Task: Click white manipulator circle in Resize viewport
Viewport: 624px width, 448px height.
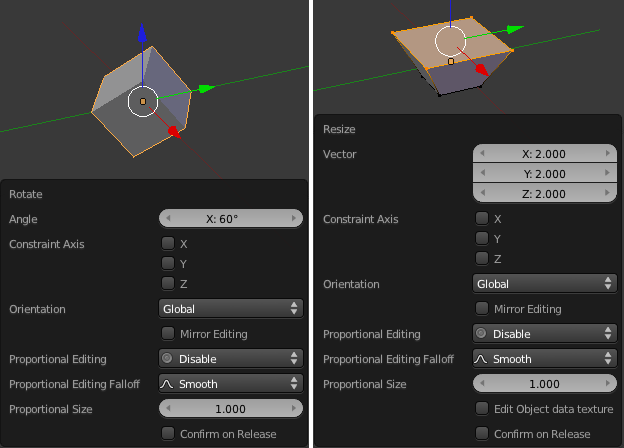Action: (x=451, y=42)
